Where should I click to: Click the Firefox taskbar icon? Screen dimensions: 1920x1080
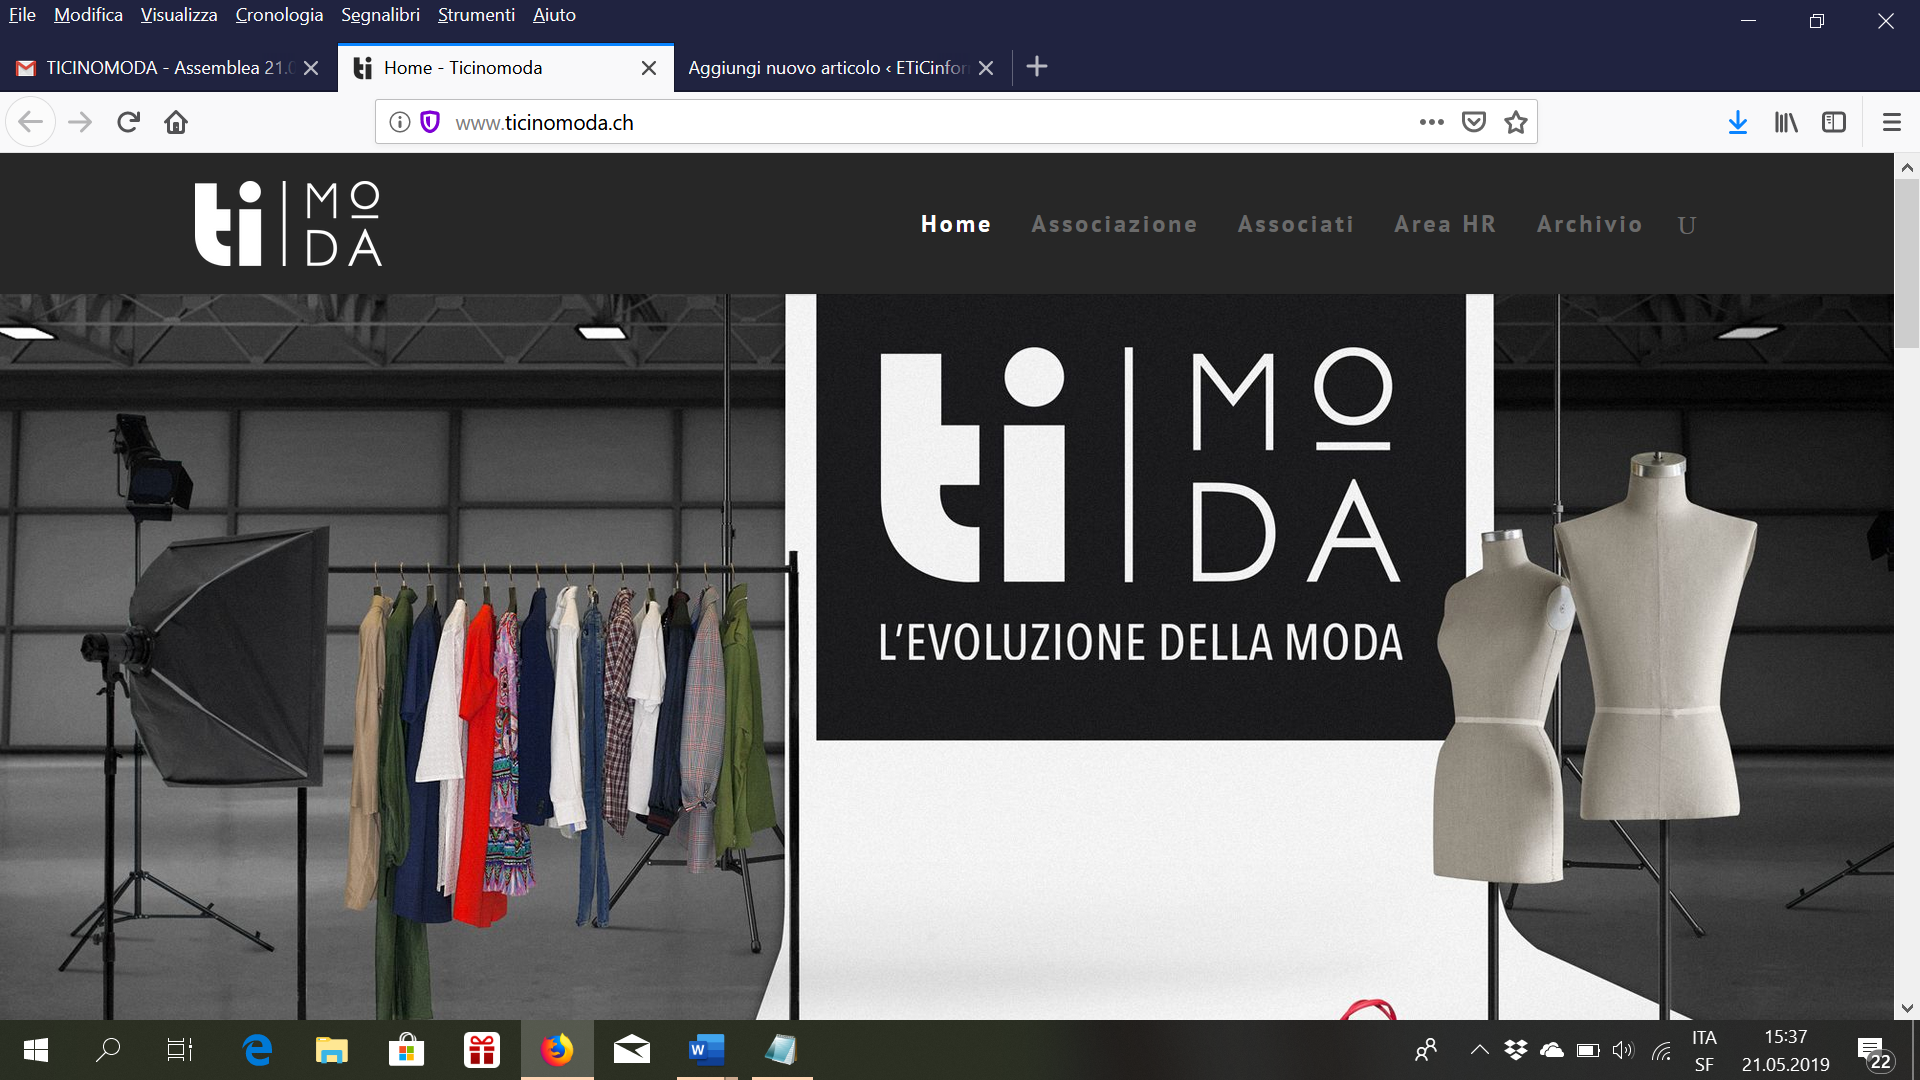click(x=557, y=1050)
